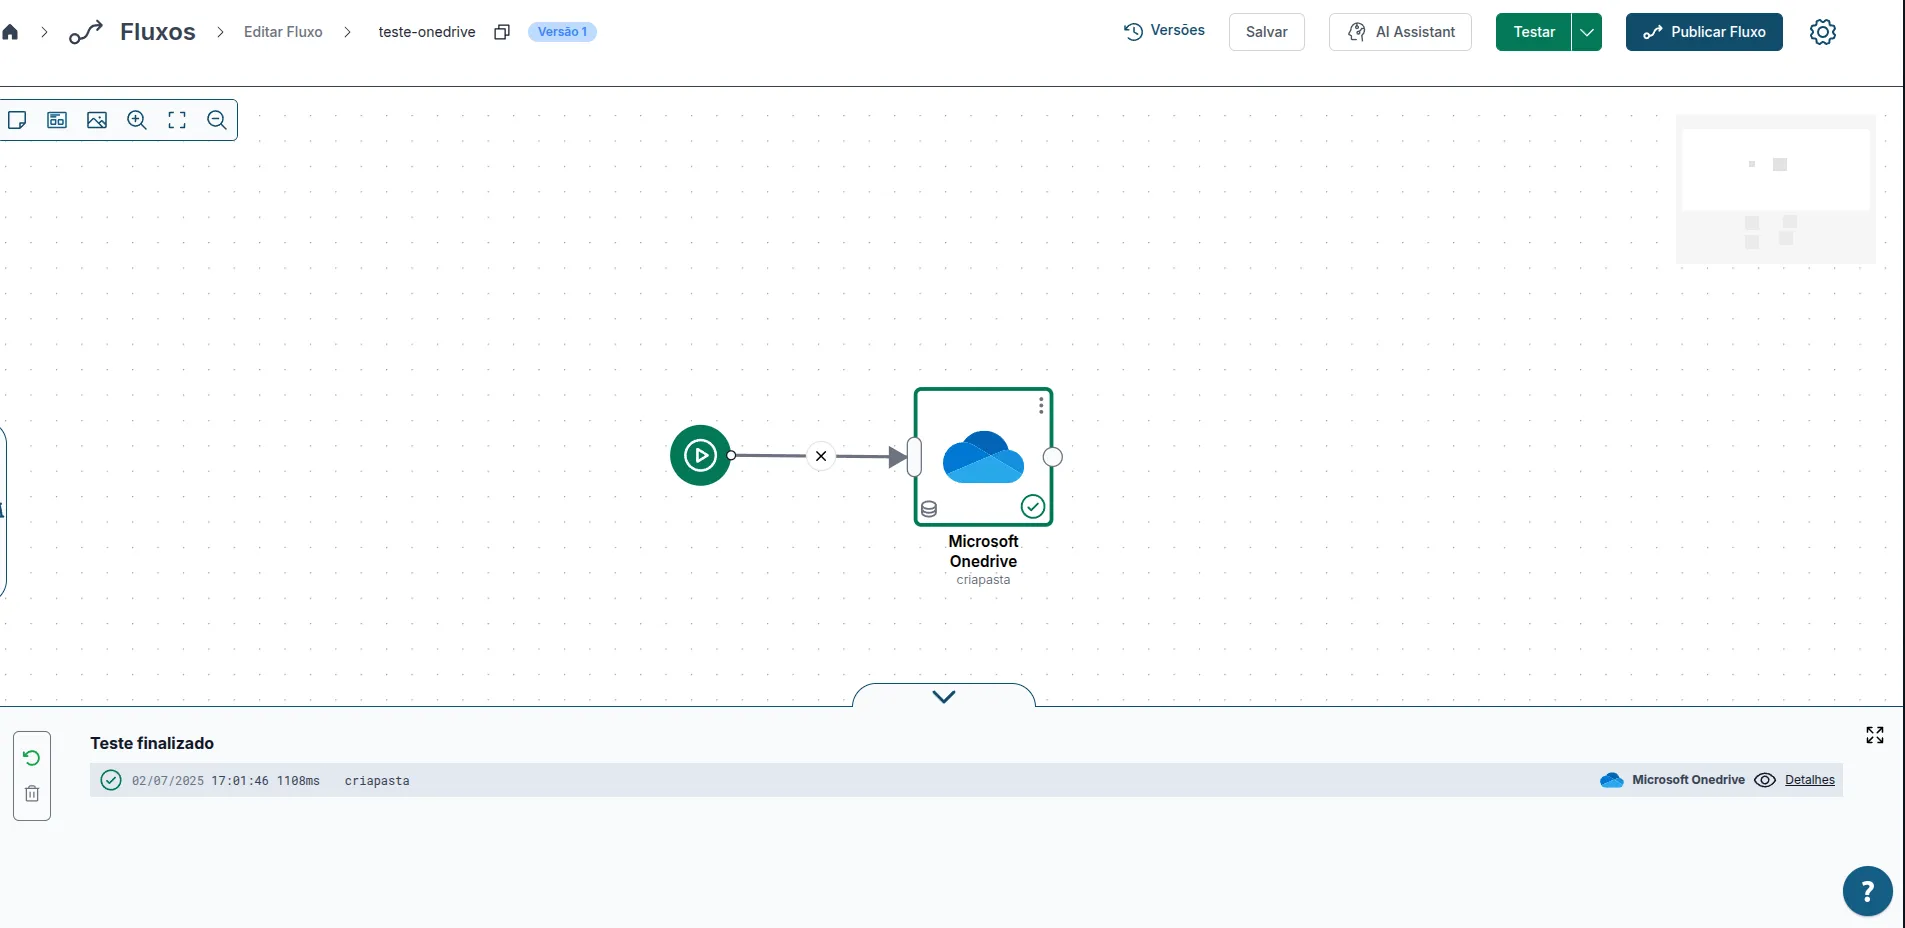Click the database icon on Onedrive node
The height and width of the screenshot is (928, 1905).
[x=929, y=509]
